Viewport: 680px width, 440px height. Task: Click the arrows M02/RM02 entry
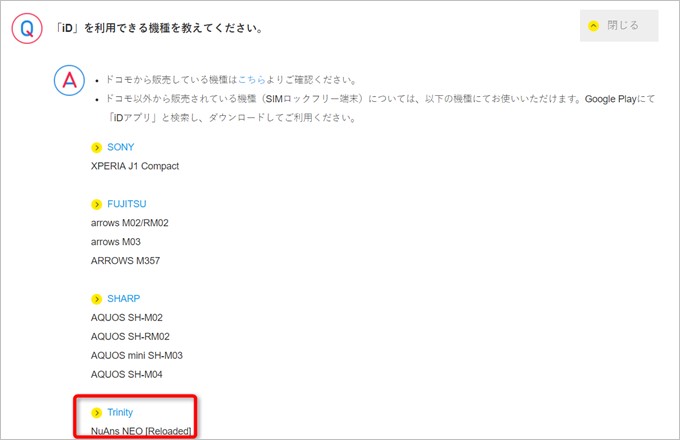[130, 223]
